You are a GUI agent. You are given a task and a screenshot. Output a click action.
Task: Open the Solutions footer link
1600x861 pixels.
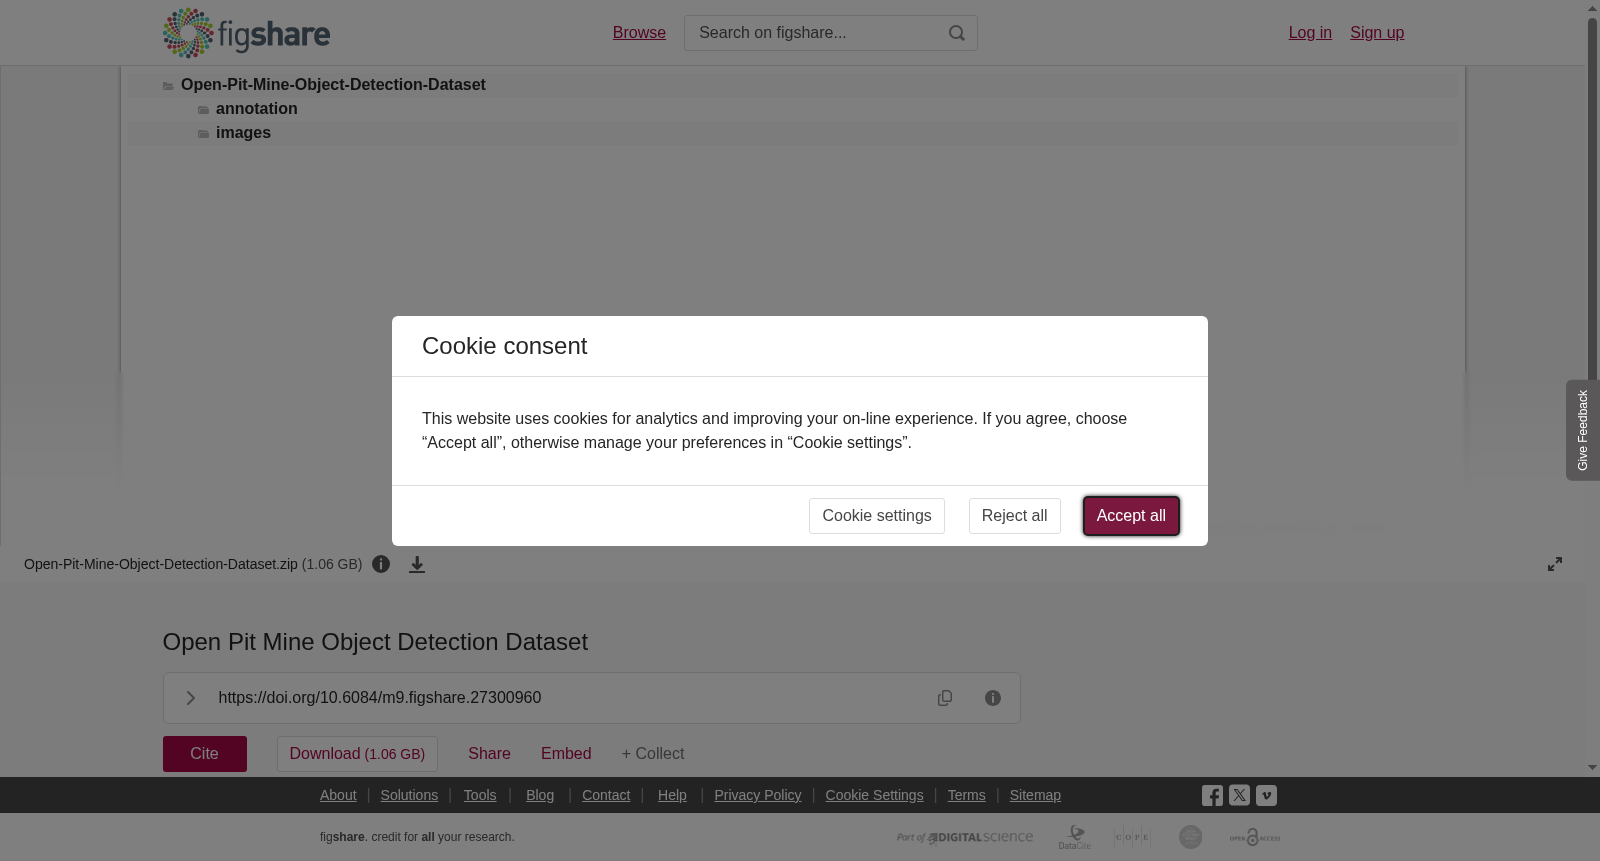coord(409,795)
